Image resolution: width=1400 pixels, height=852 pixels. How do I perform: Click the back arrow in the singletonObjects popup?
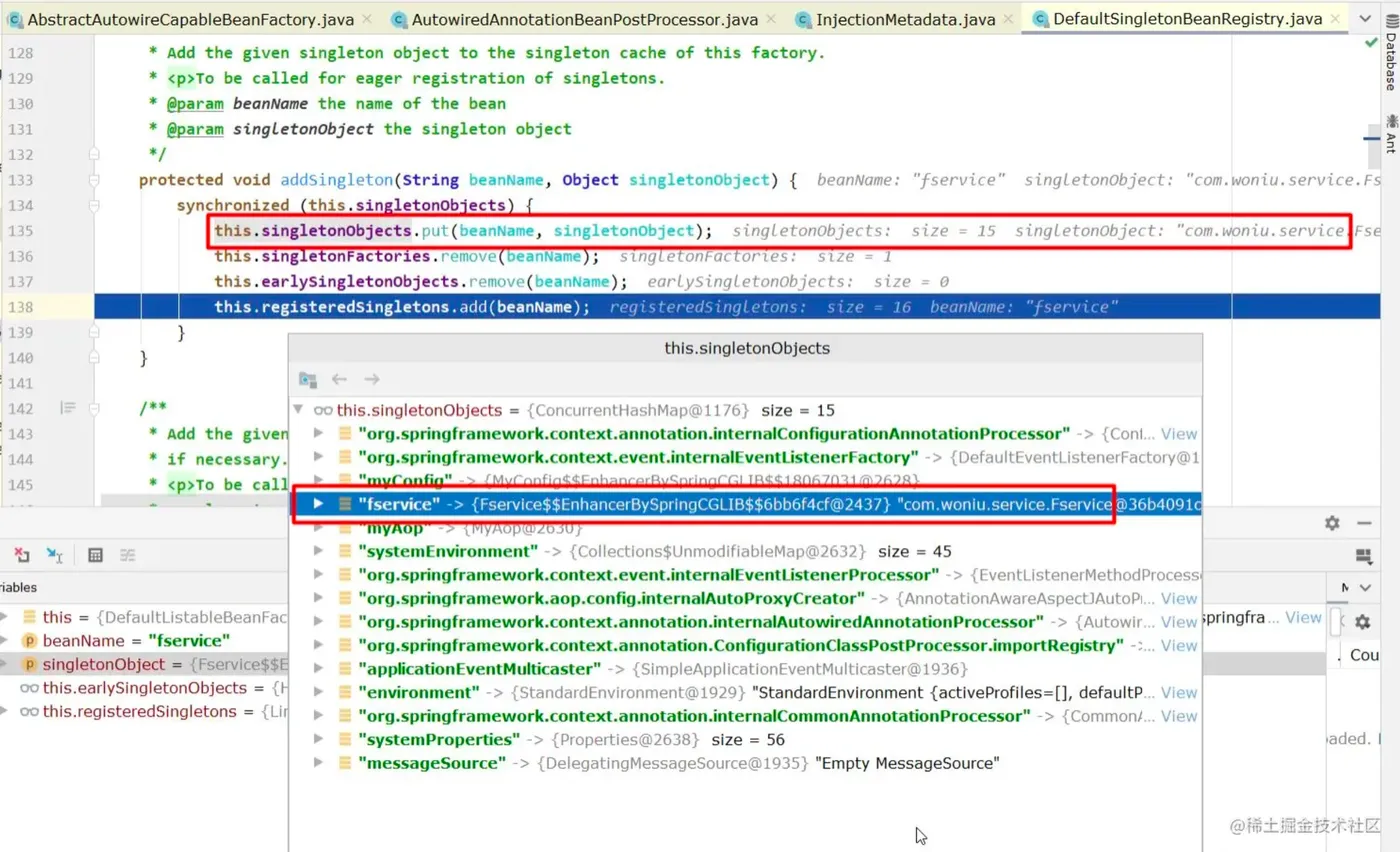[339, 379]
